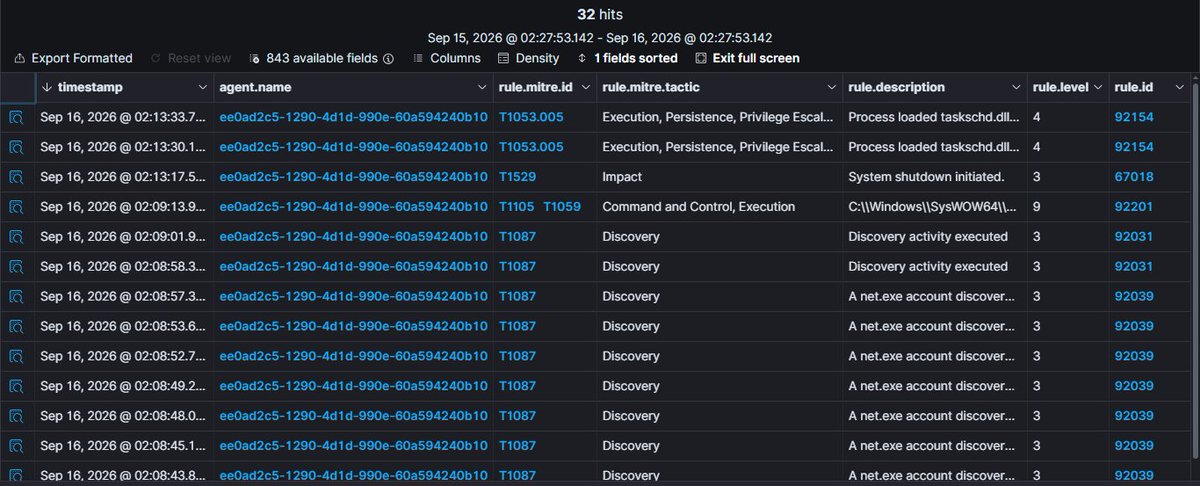Screen dimensions: 1200x486
Task: Inspect the 02:08:48.0 net.exe event
Action: pos(17,416)
